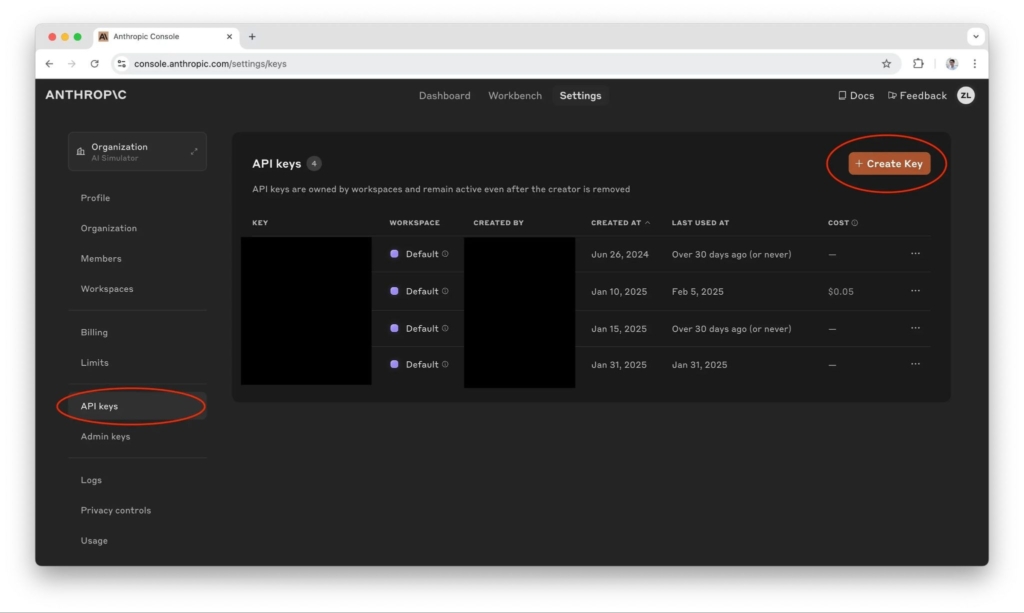Open the Workbench tab
The width and height of the screenshot is (1024, 613).
tap(515, 95)
